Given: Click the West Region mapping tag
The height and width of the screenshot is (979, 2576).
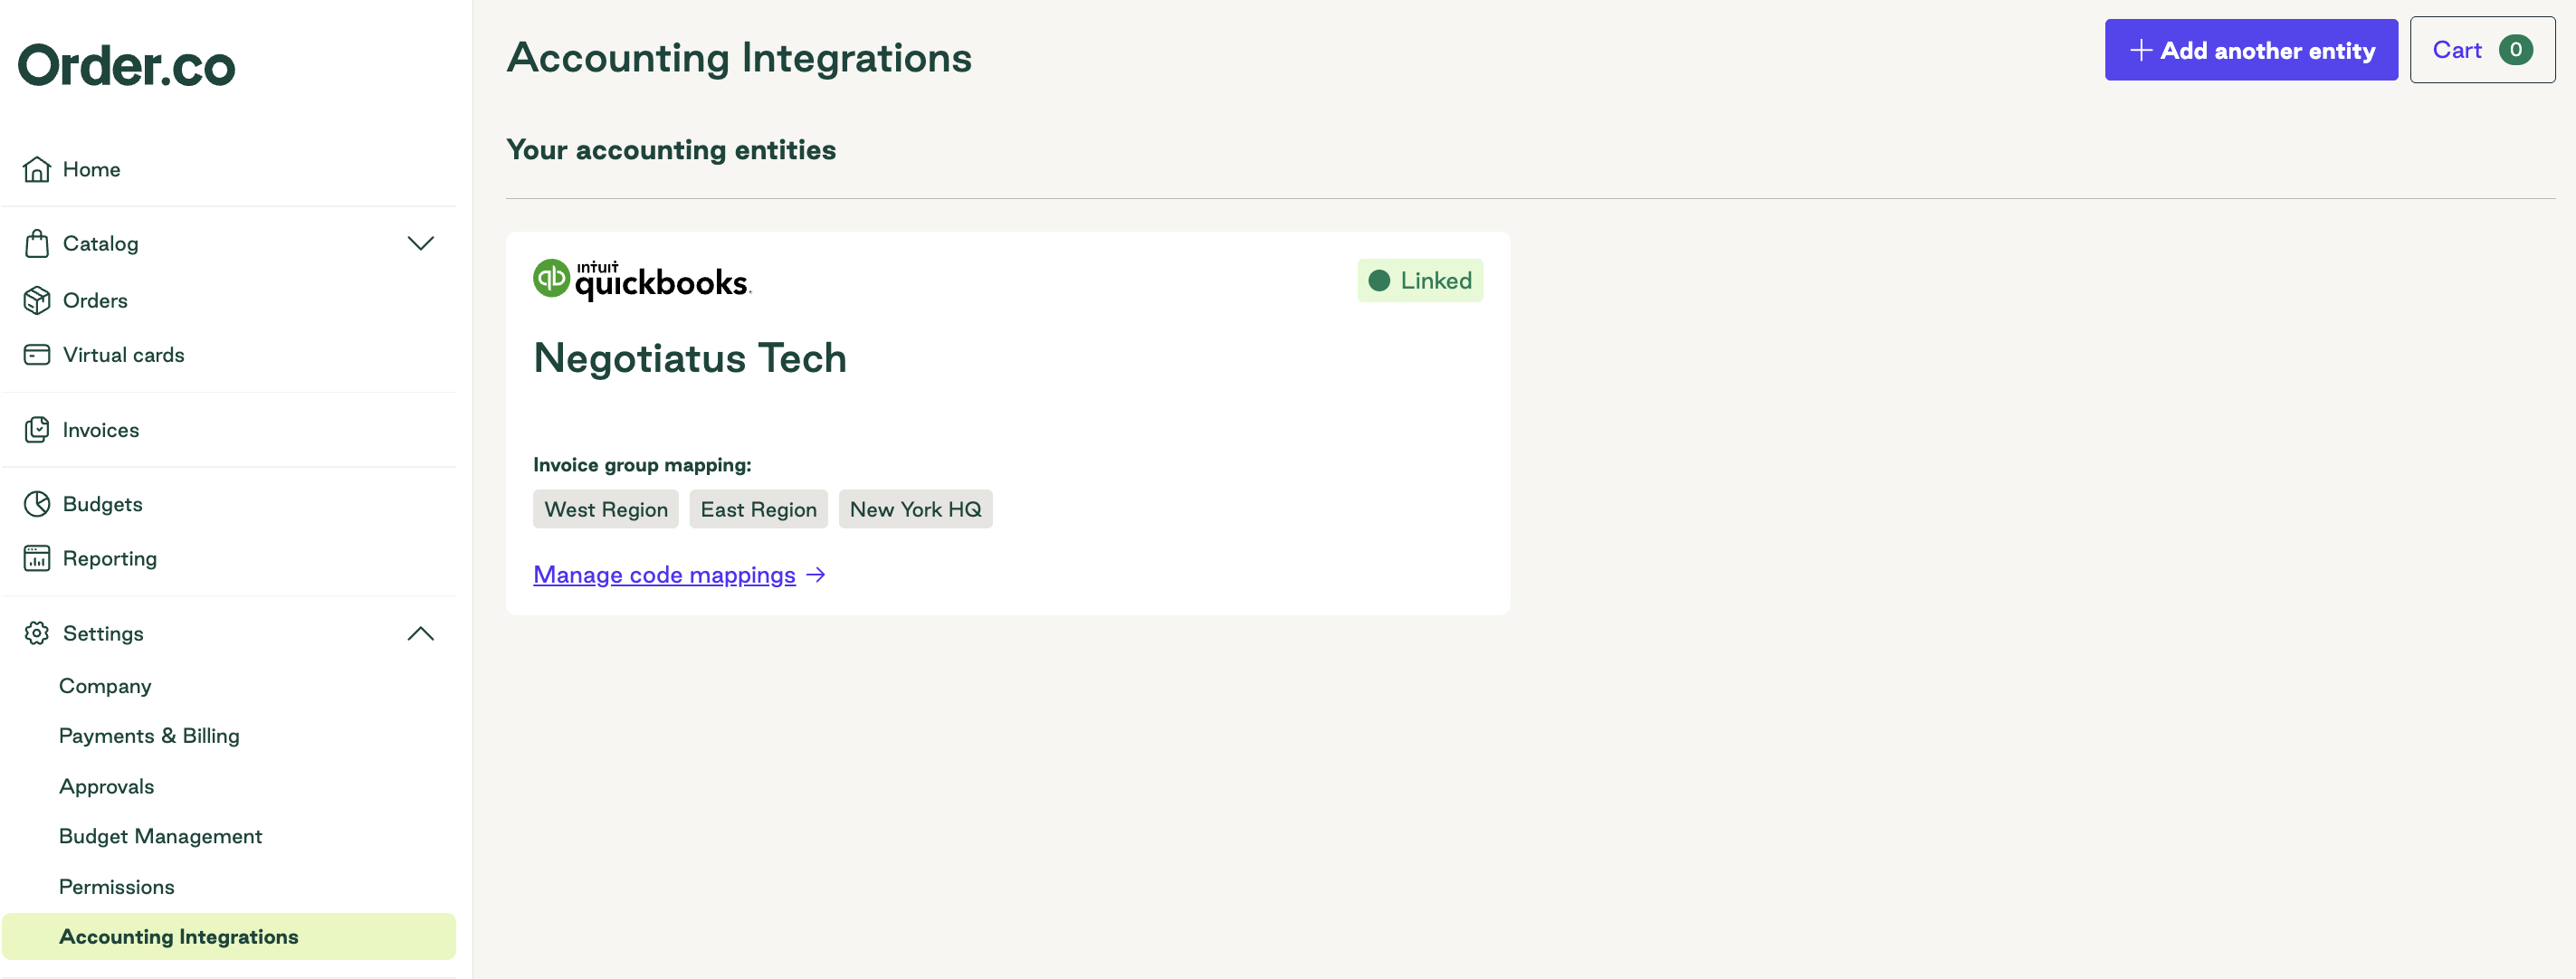Looking at the screenshot, I should click(606, 509).
